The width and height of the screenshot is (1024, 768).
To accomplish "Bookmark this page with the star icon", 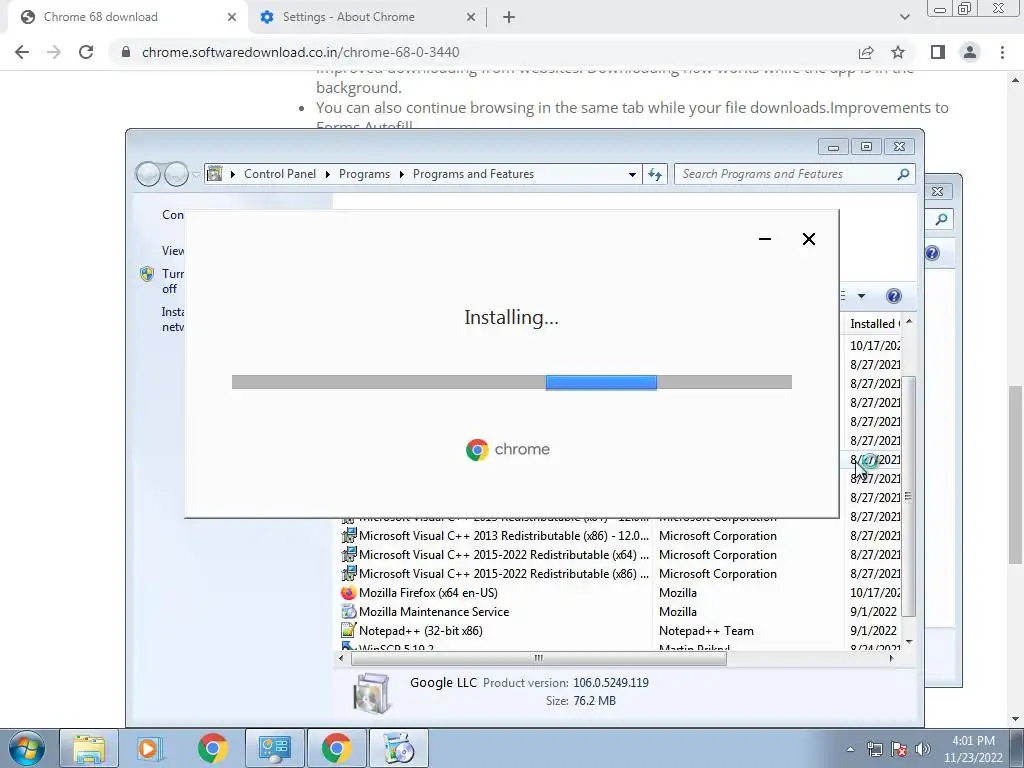I will point(898,52).
